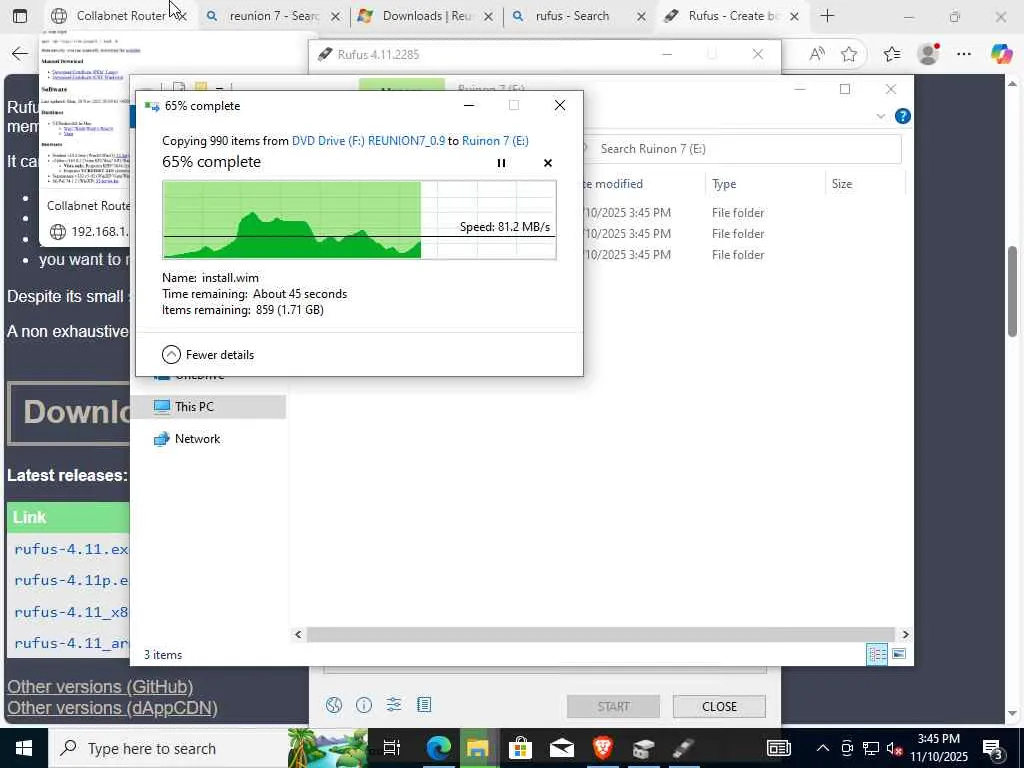Screen dimensions: 1024x768
Task: Switch to Downloads | Reu tab
Action: point(426,16)
